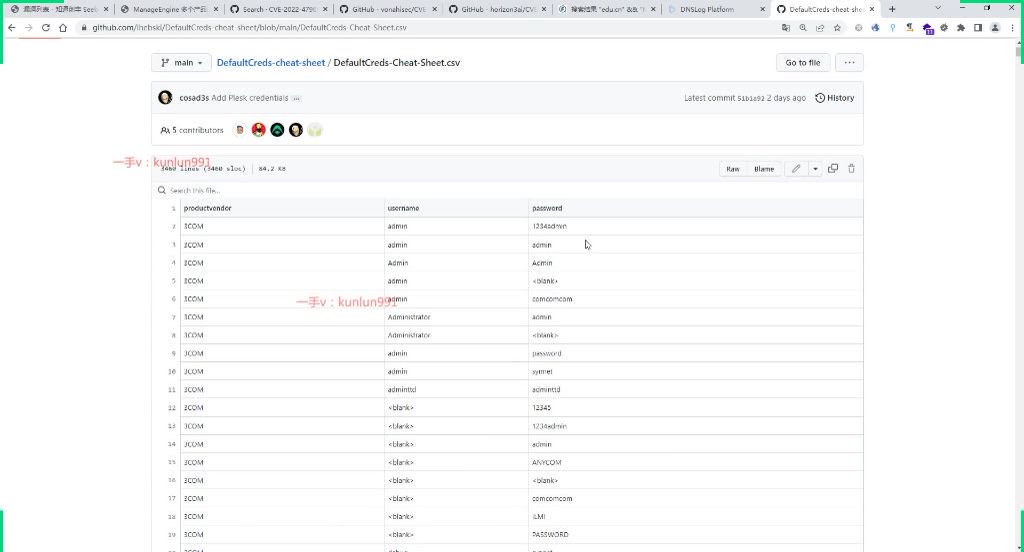Screen dimensions: 1024x552
Task: Select Administrator username in row 7
Action: (409, 317)
